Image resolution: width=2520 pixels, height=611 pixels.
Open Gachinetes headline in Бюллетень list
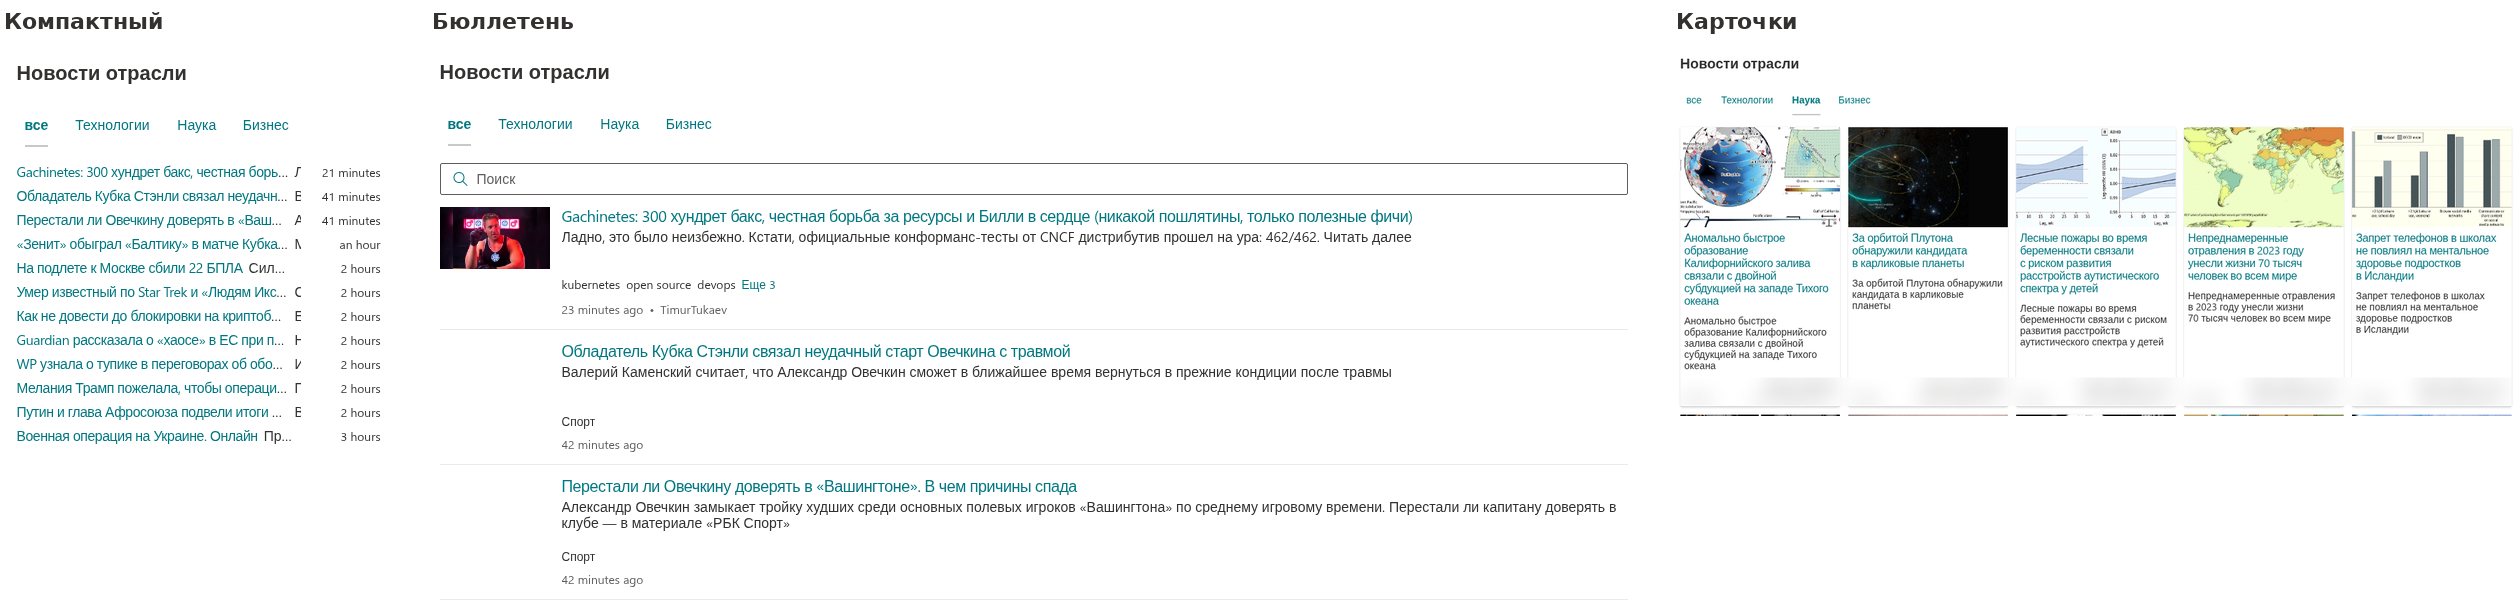point(987,217)
